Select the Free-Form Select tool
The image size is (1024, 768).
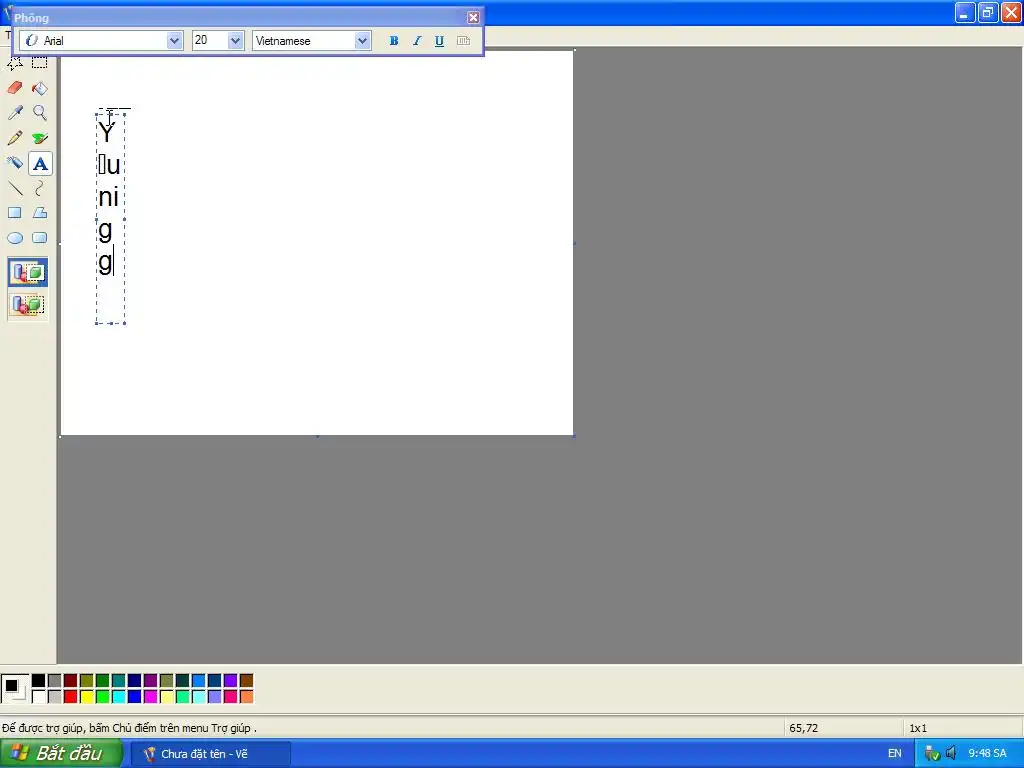15,63
